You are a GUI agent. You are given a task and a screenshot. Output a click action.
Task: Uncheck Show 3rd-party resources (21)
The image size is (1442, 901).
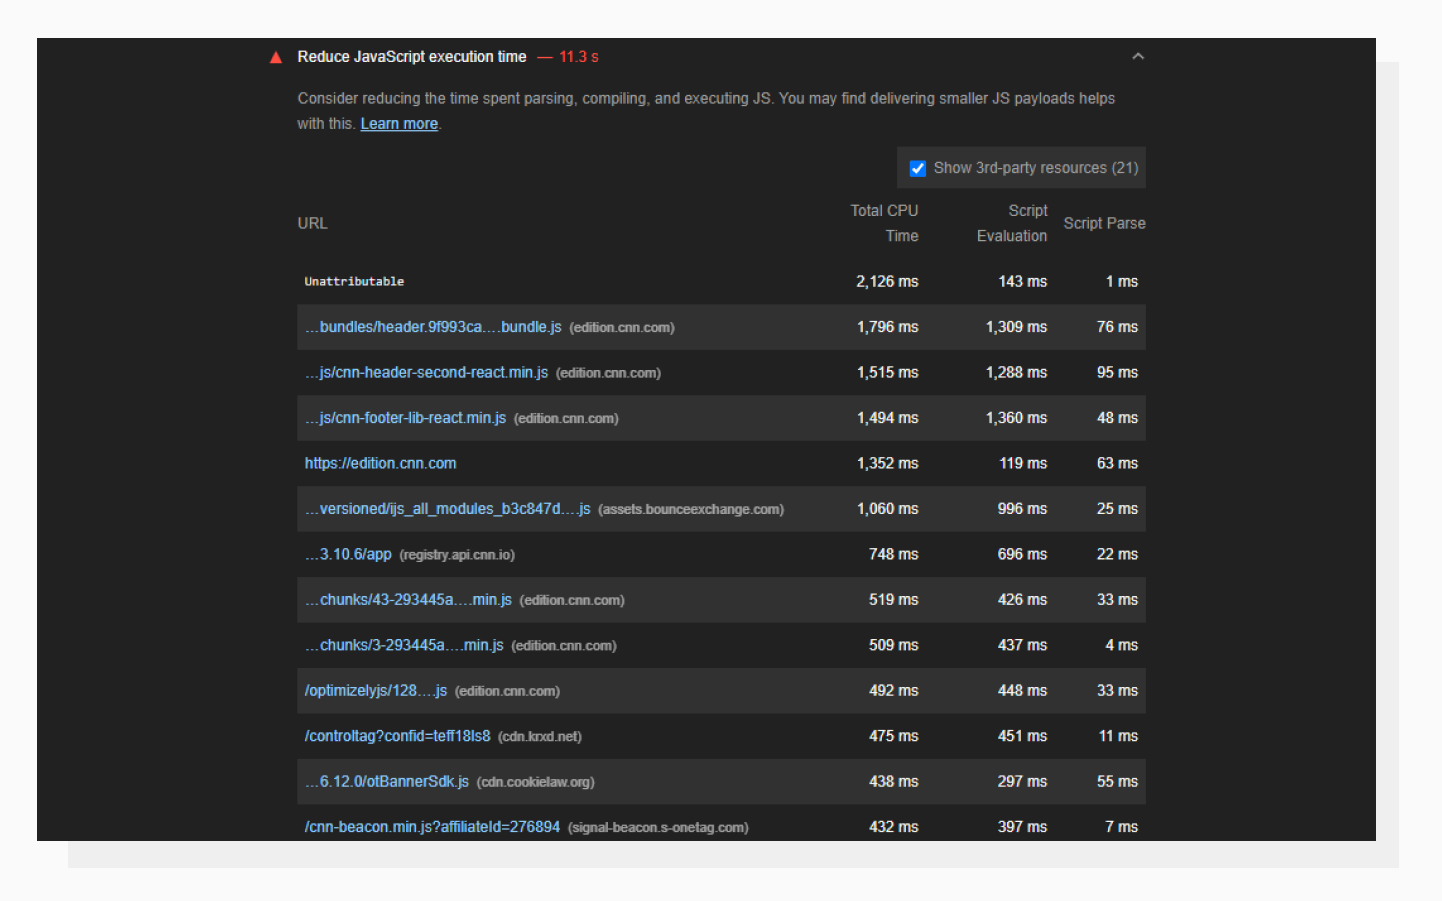click(x=917, y=168)
